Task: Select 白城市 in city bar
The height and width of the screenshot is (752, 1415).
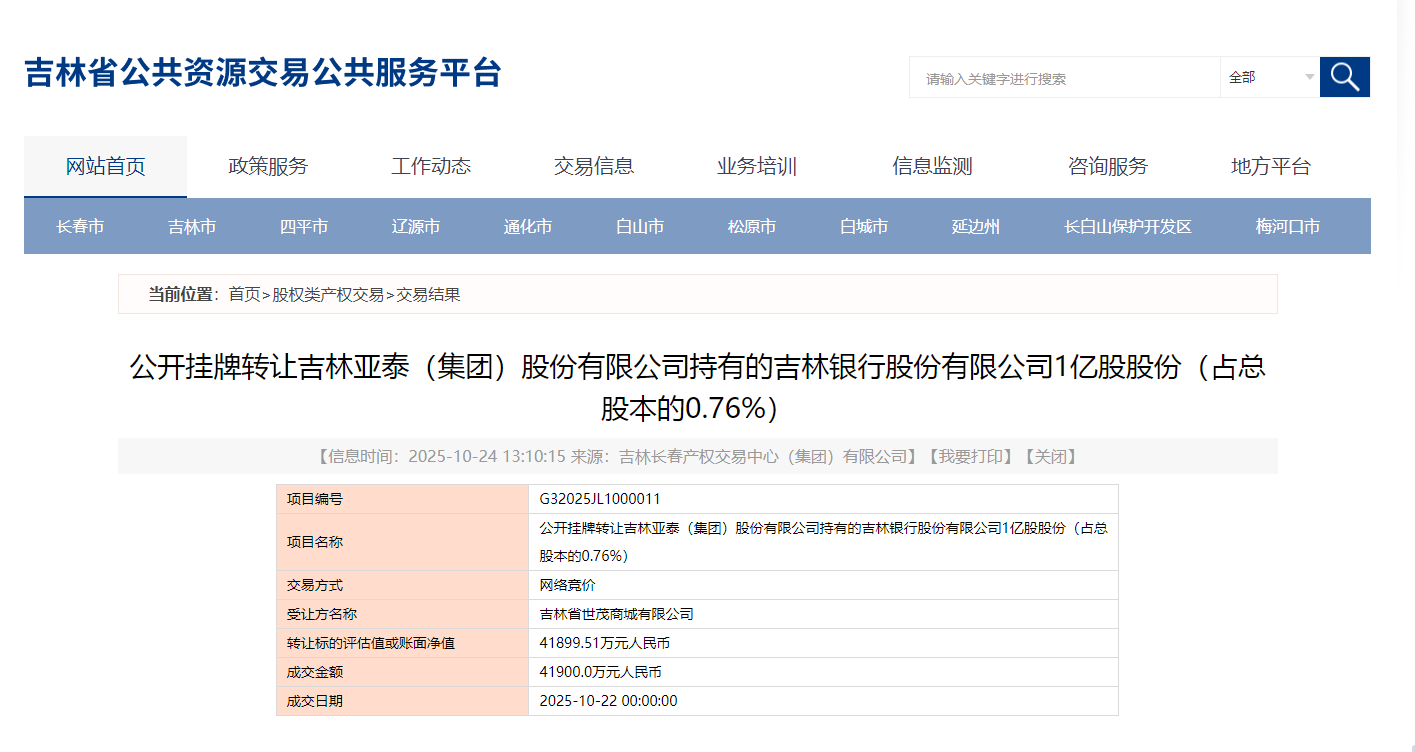Action: tap(864, 227)
